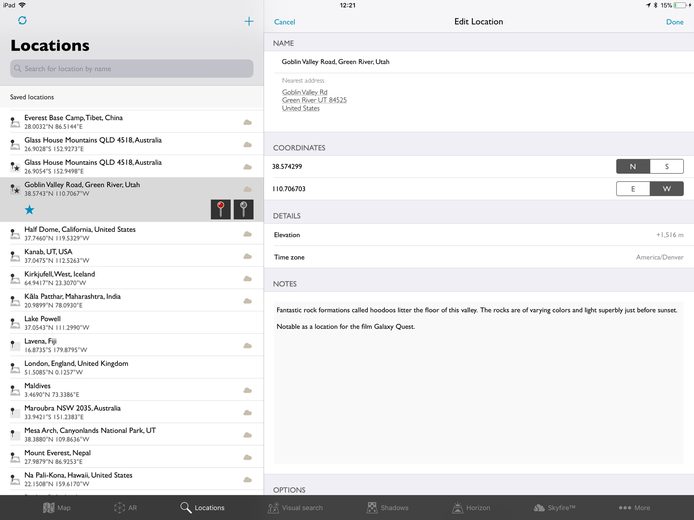Add a new location with plus icon

[249, 21]
